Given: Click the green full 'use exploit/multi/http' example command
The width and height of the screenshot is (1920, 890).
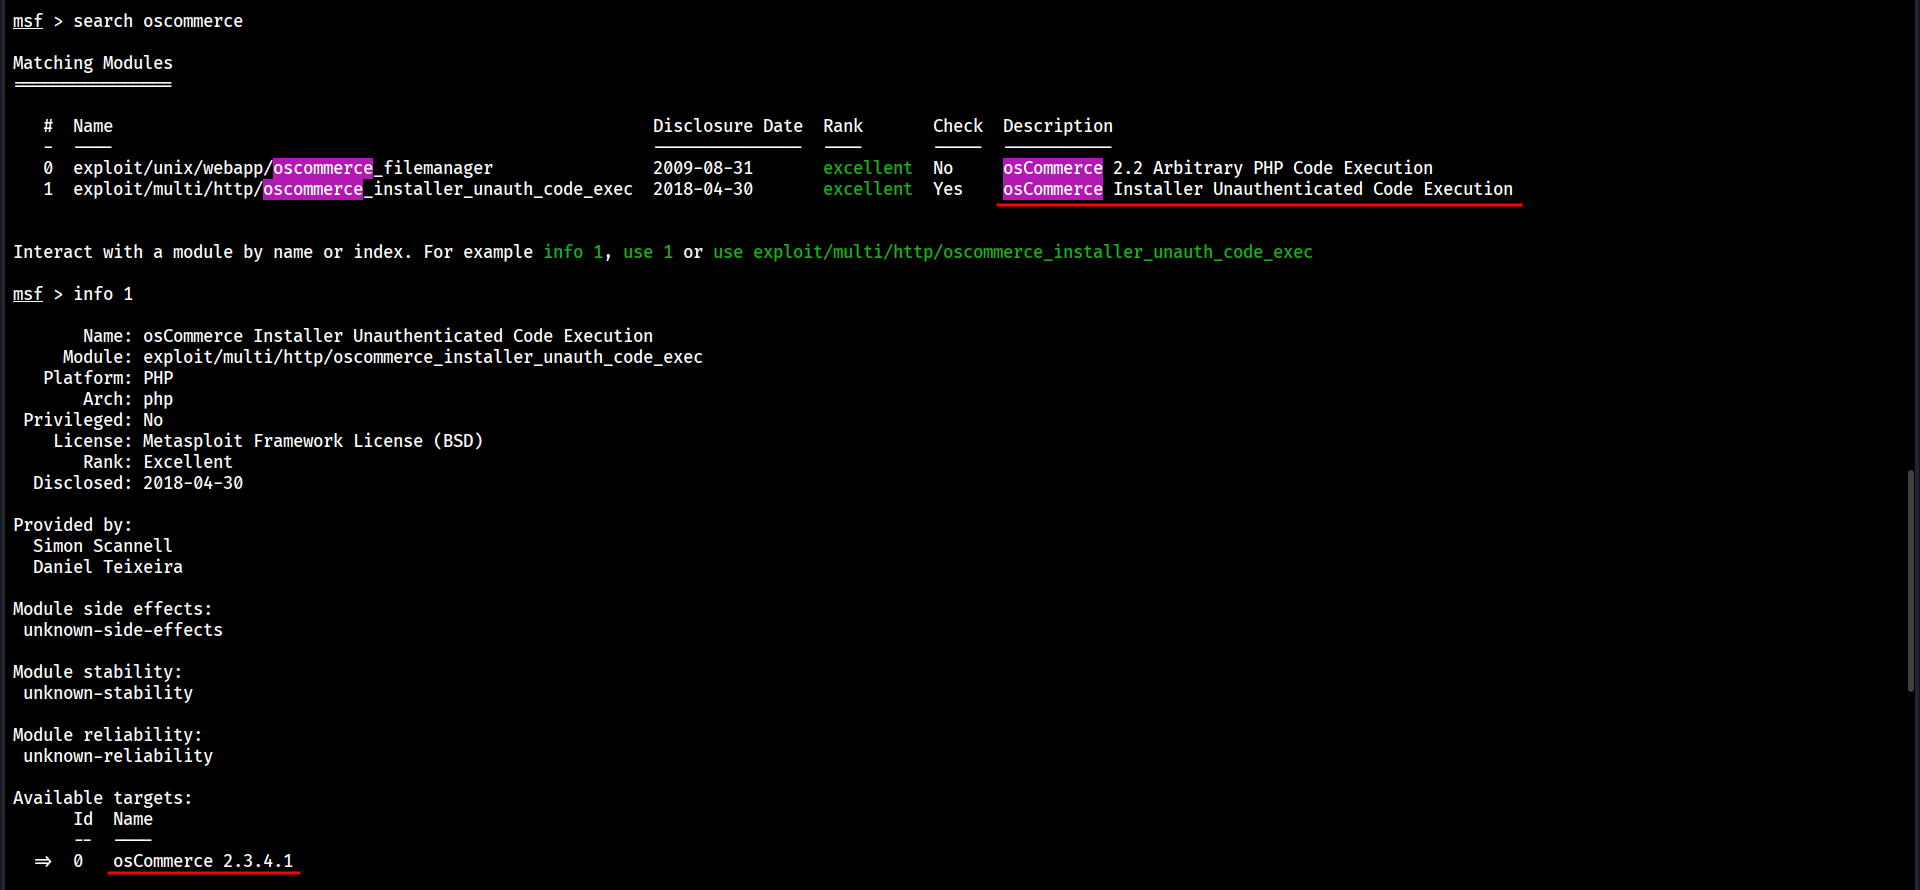Looking at the screenshot, I should (x=1012, y=252).
